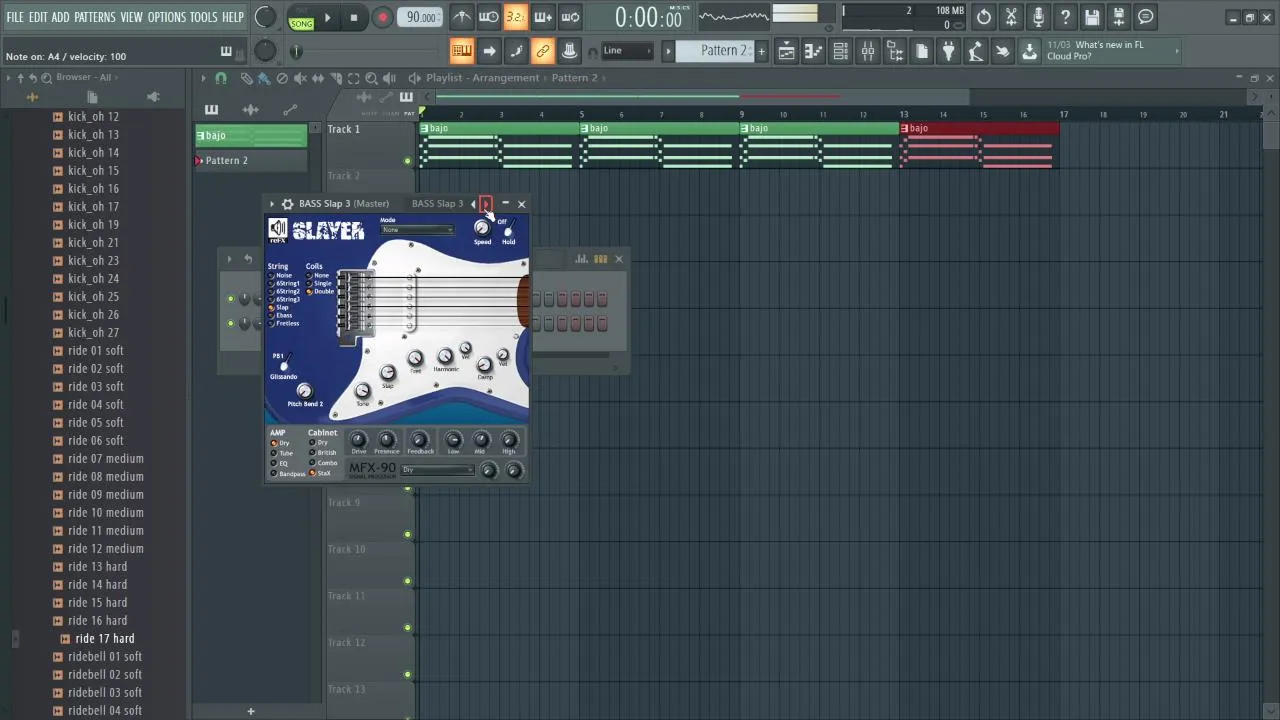Click the help question mark icon
The image size is (1280, 720).
coord(1065,17)
